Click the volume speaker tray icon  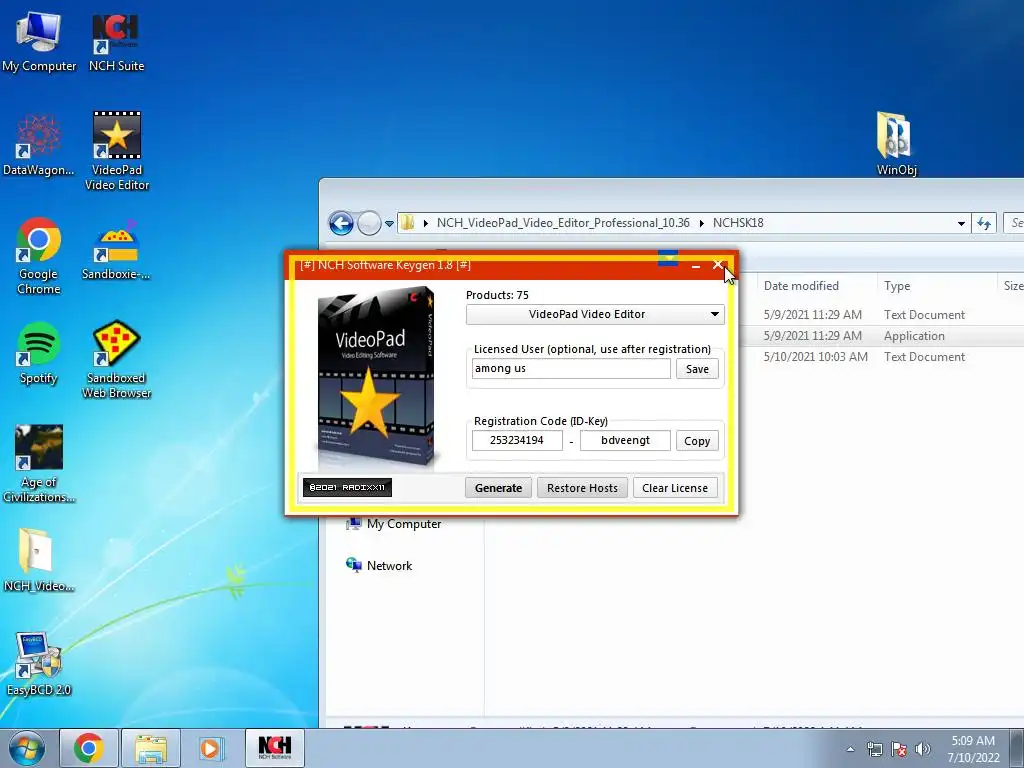(x=923, y=749)
